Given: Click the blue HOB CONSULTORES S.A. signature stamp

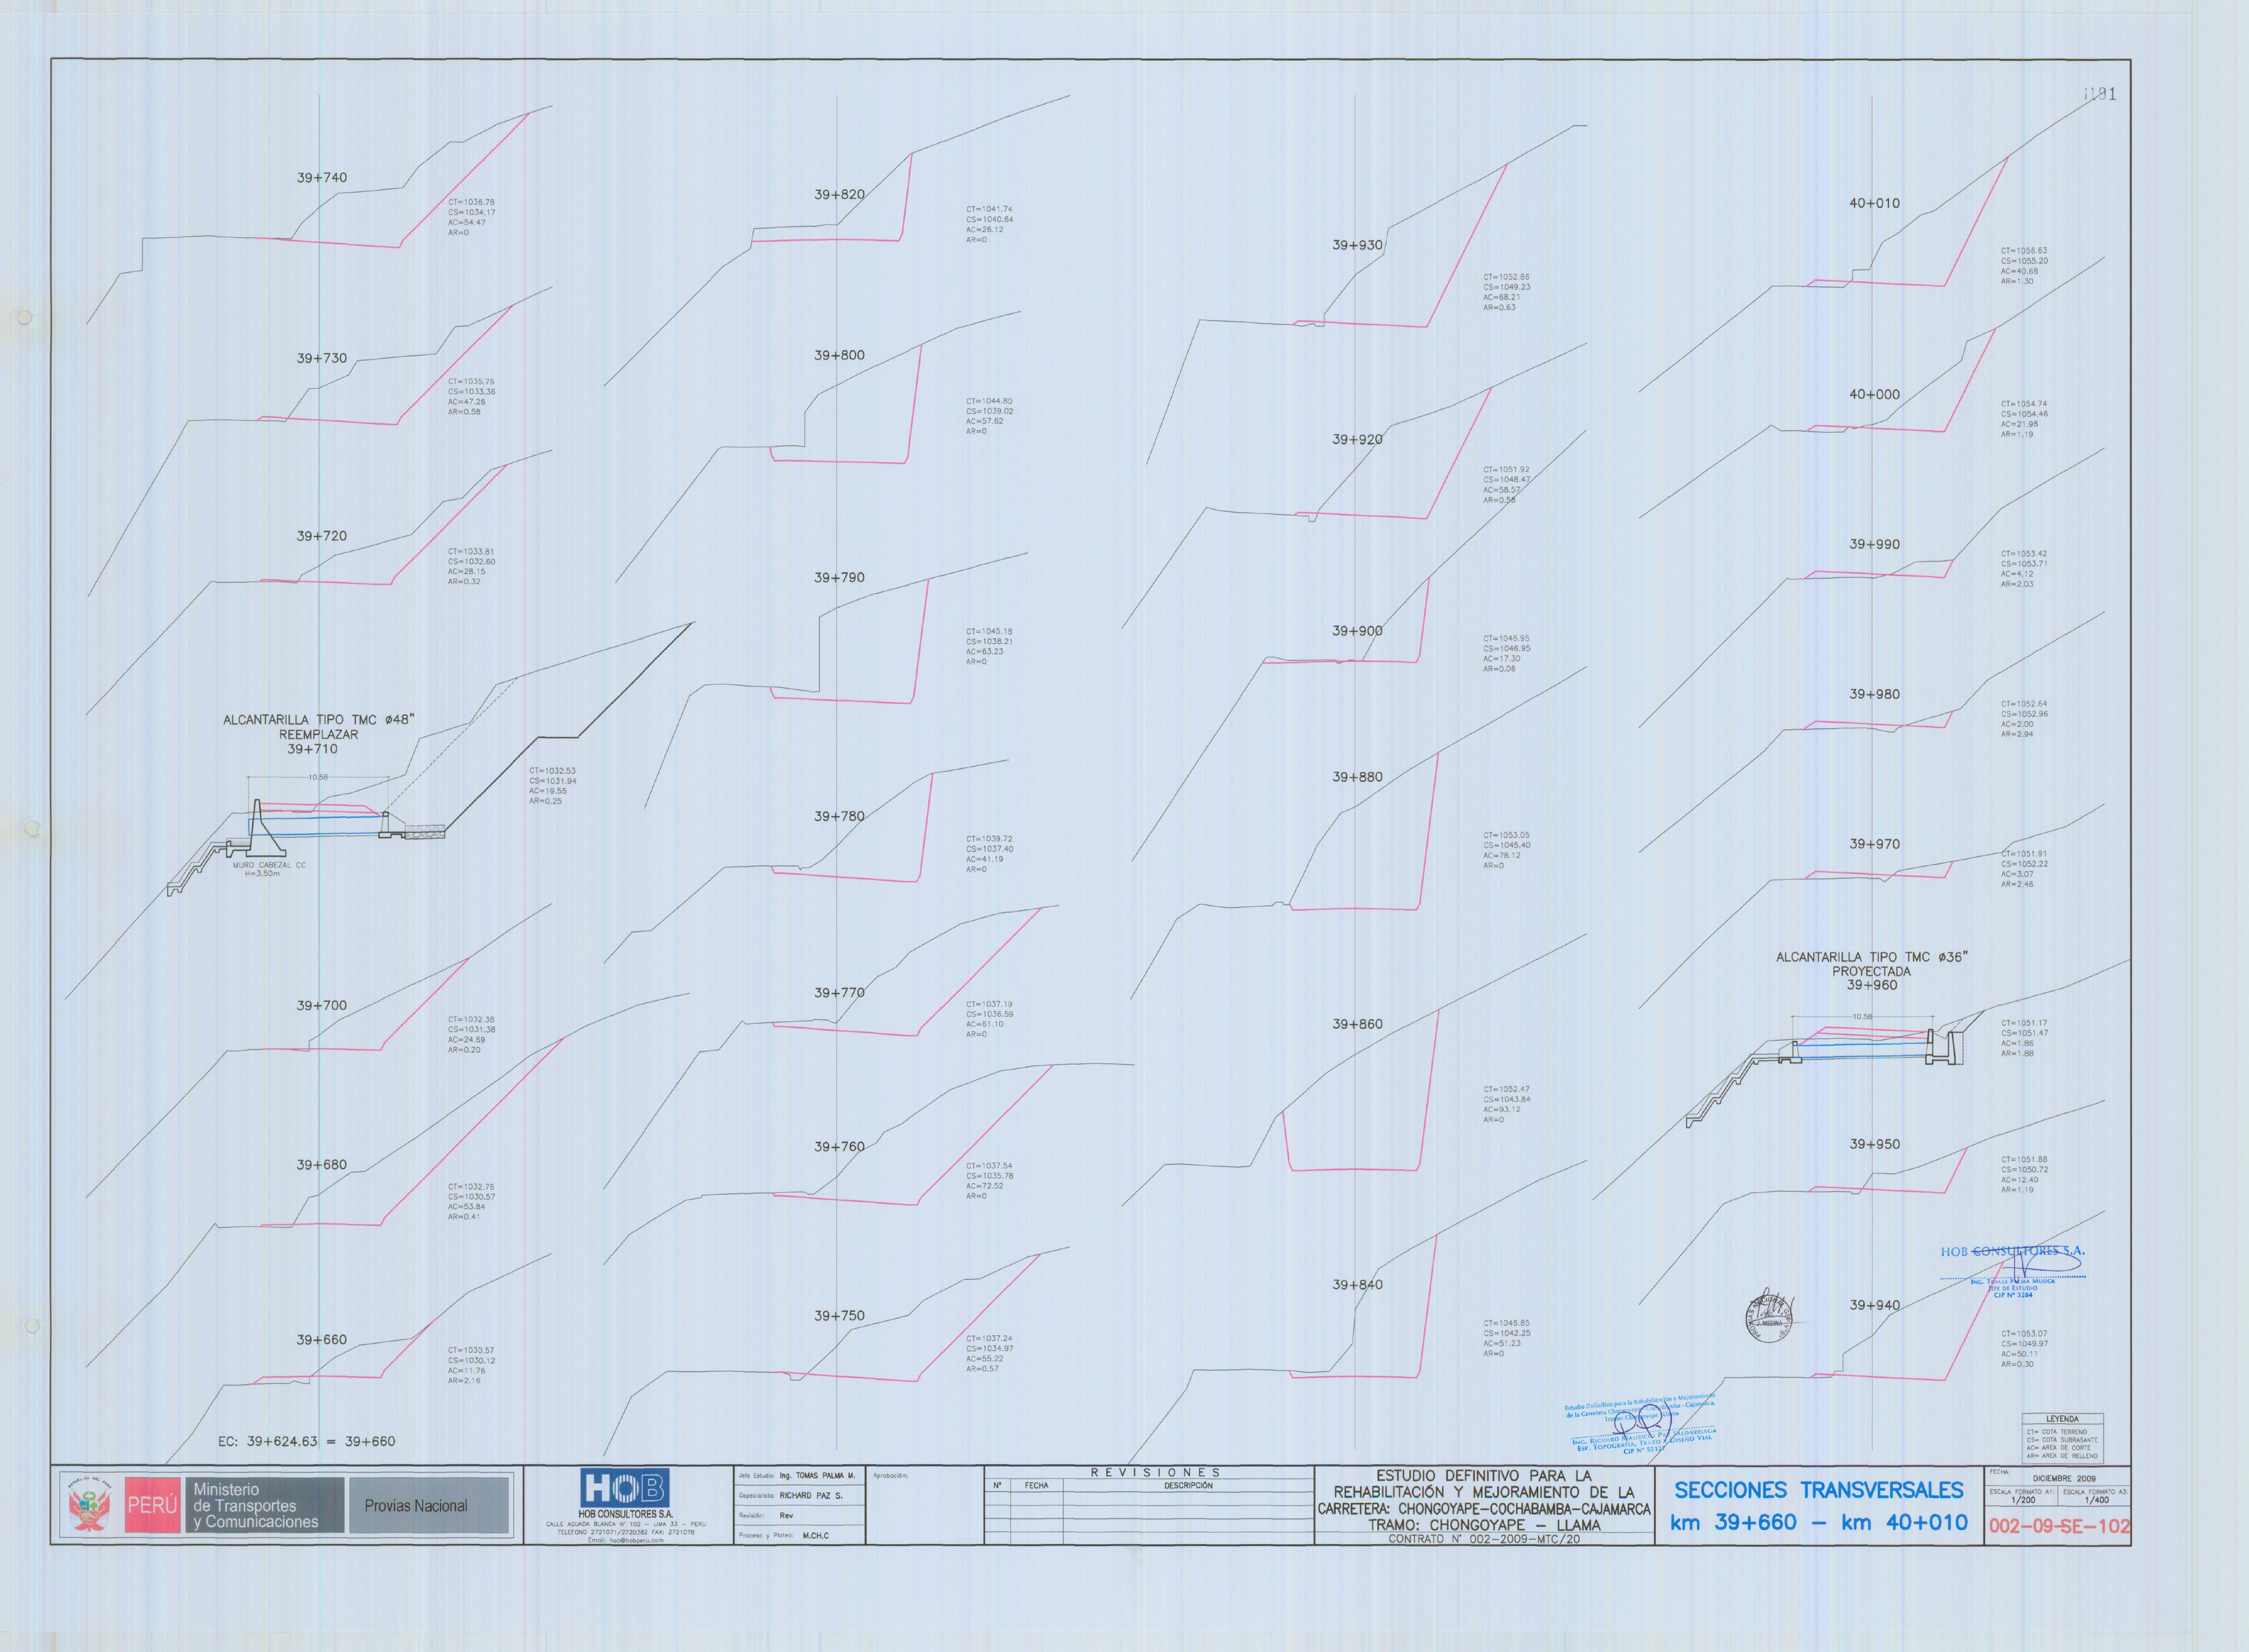Looking at the screenshot, I should click(2012, 1272).
